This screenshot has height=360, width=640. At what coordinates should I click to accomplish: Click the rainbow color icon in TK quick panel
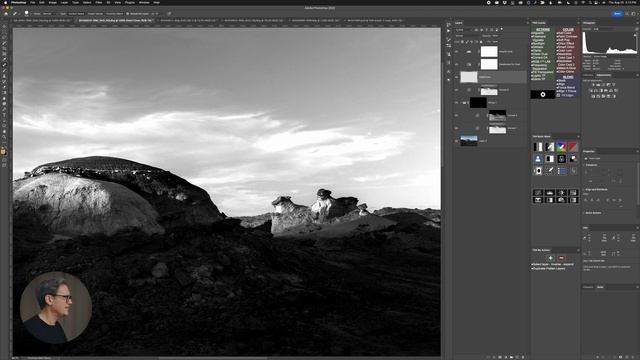(x=562, y=147)
